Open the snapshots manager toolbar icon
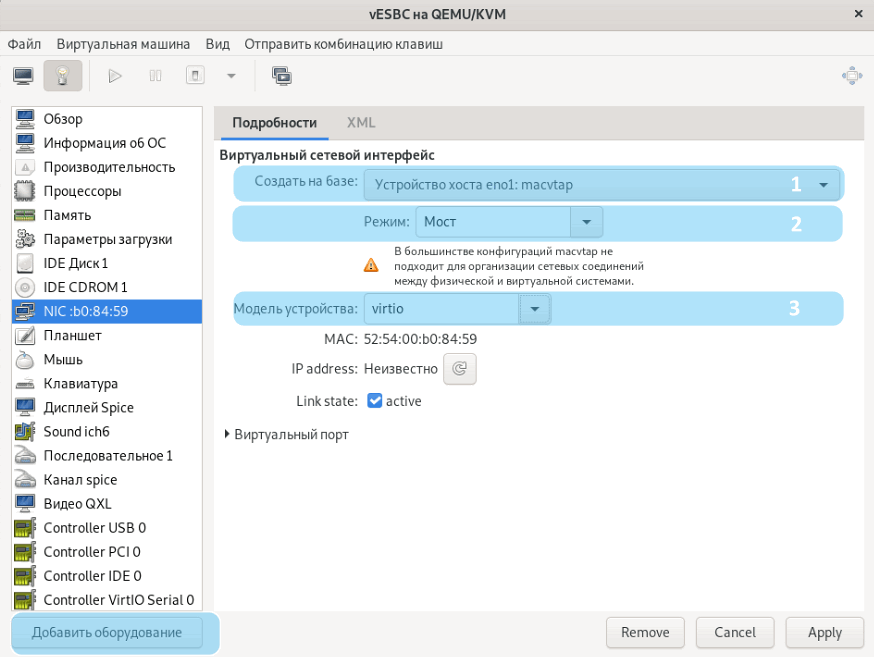This screenshot has width=874, height=657. (281, 75)
